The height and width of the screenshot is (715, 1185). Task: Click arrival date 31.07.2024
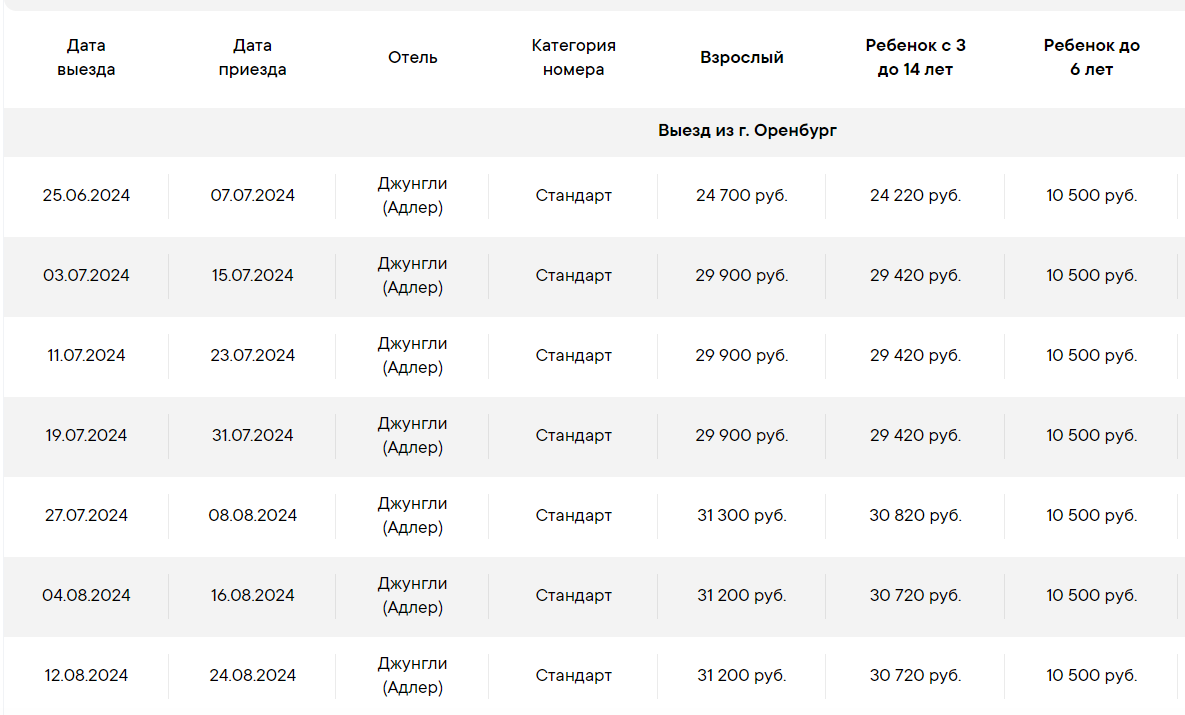[x=252, y=436]
